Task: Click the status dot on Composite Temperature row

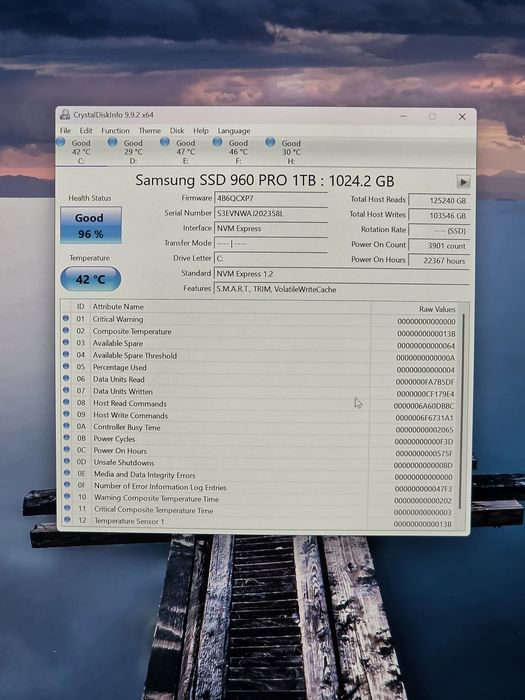Action: [x=66, y=330]
